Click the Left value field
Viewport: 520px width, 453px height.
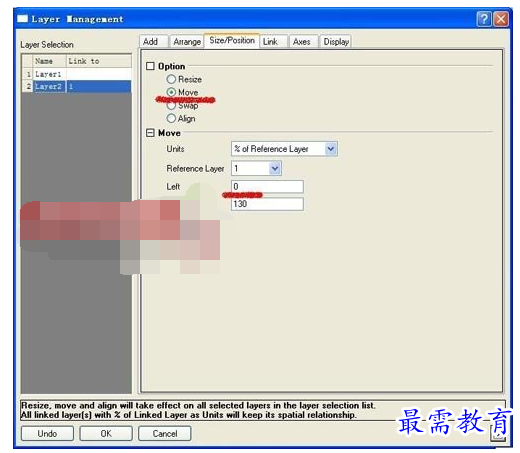pyautogui.click(x=267, y=186)
